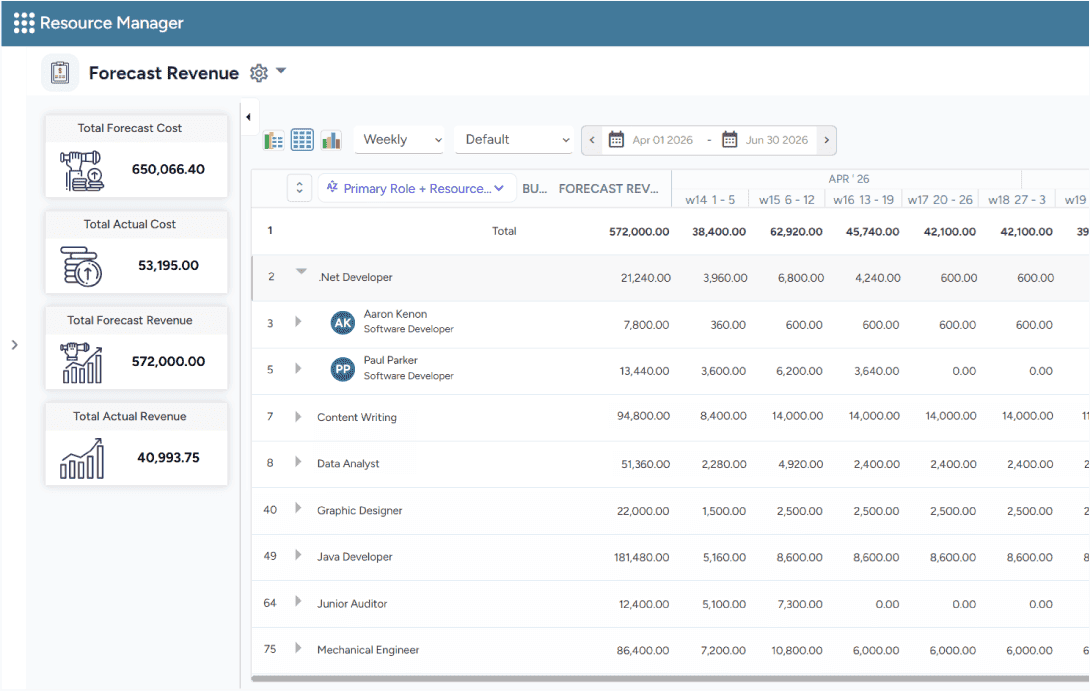Click the Forecast Revenue clipboard icon
Image resolution: width=1090 pixels, height=691 pixels.
coord(60,72)
